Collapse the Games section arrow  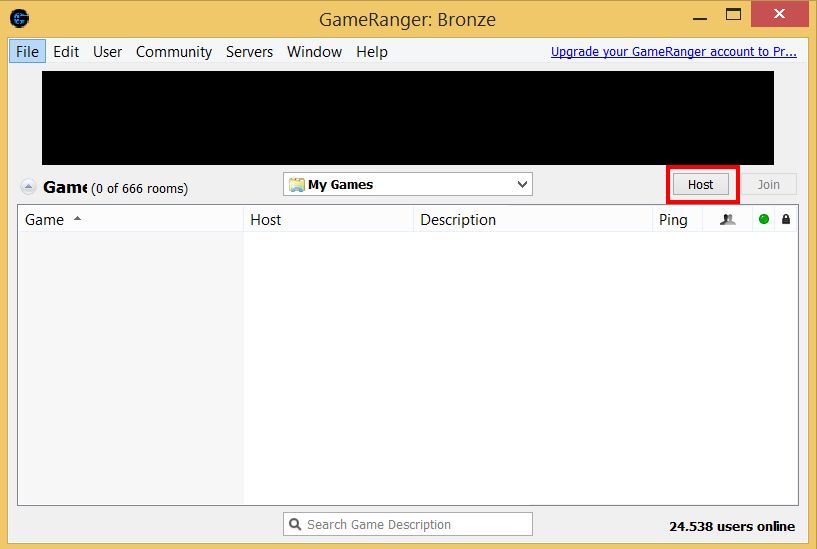[x=28, y=186]
